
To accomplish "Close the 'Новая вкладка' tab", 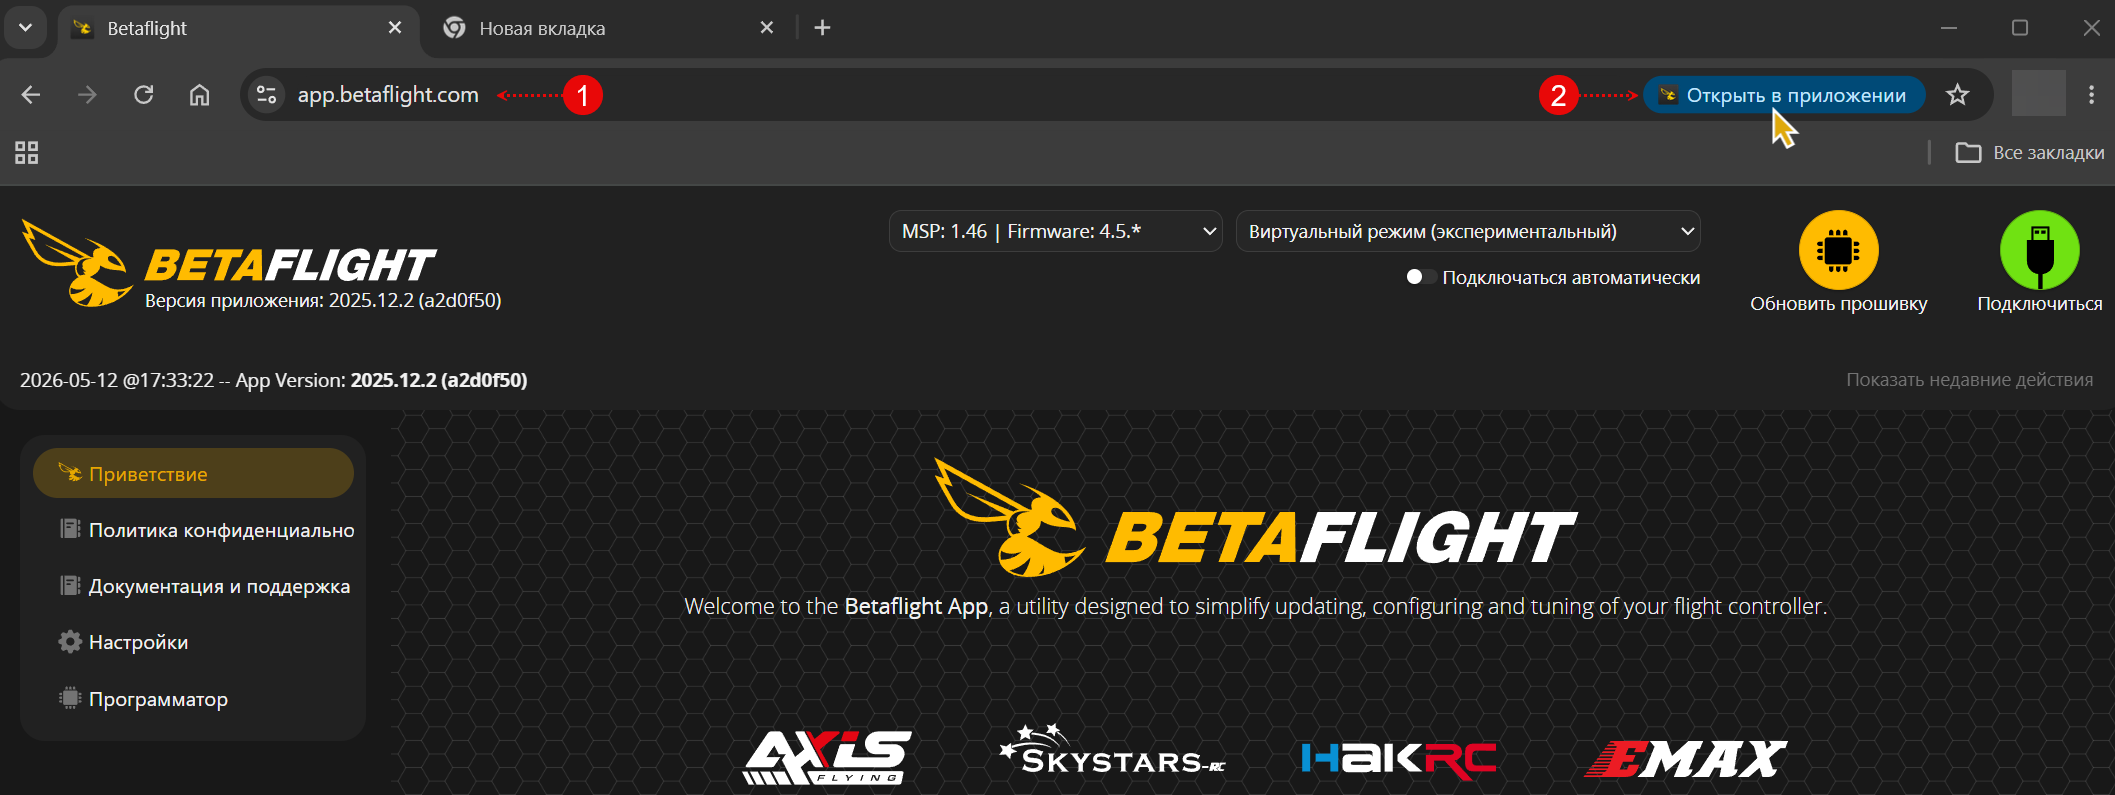I will click(767, 28).
